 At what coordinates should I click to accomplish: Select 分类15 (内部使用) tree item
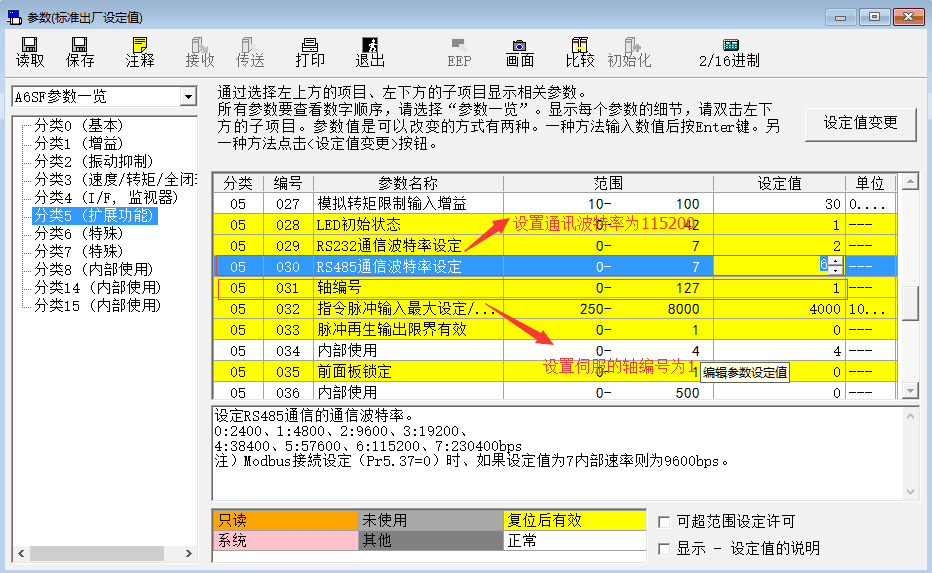[97, 305]
